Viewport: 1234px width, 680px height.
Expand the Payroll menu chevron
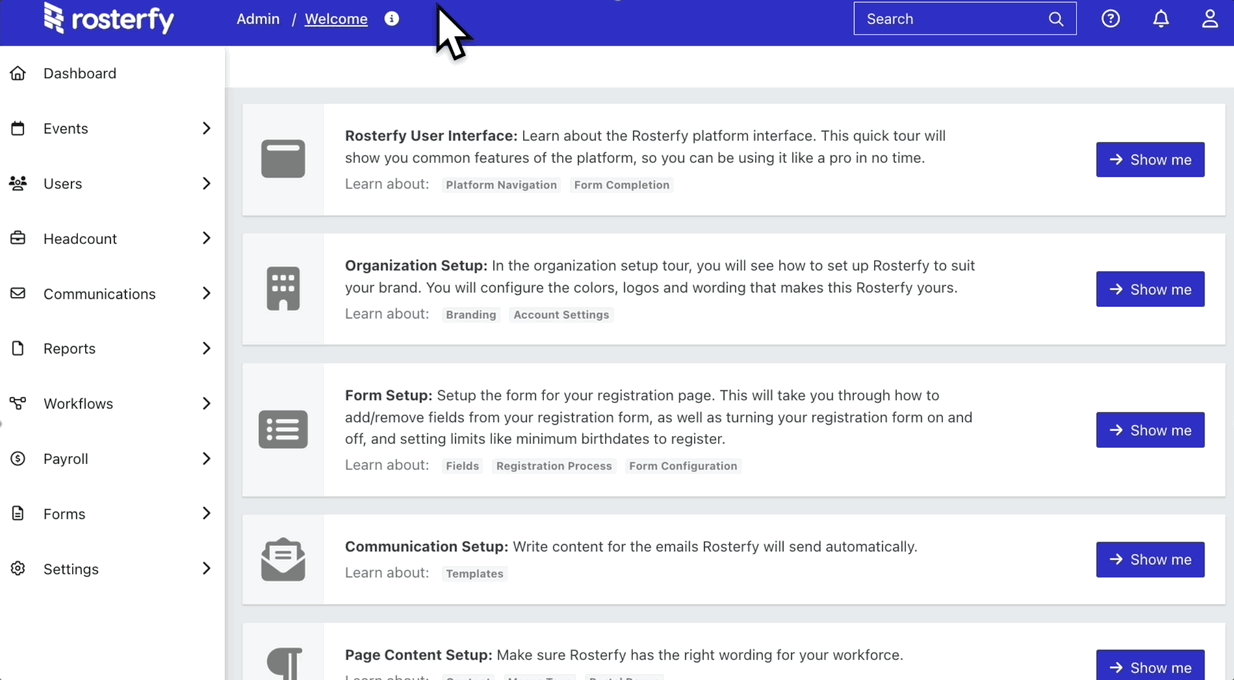pyautogui.click(x=206, y=458)
